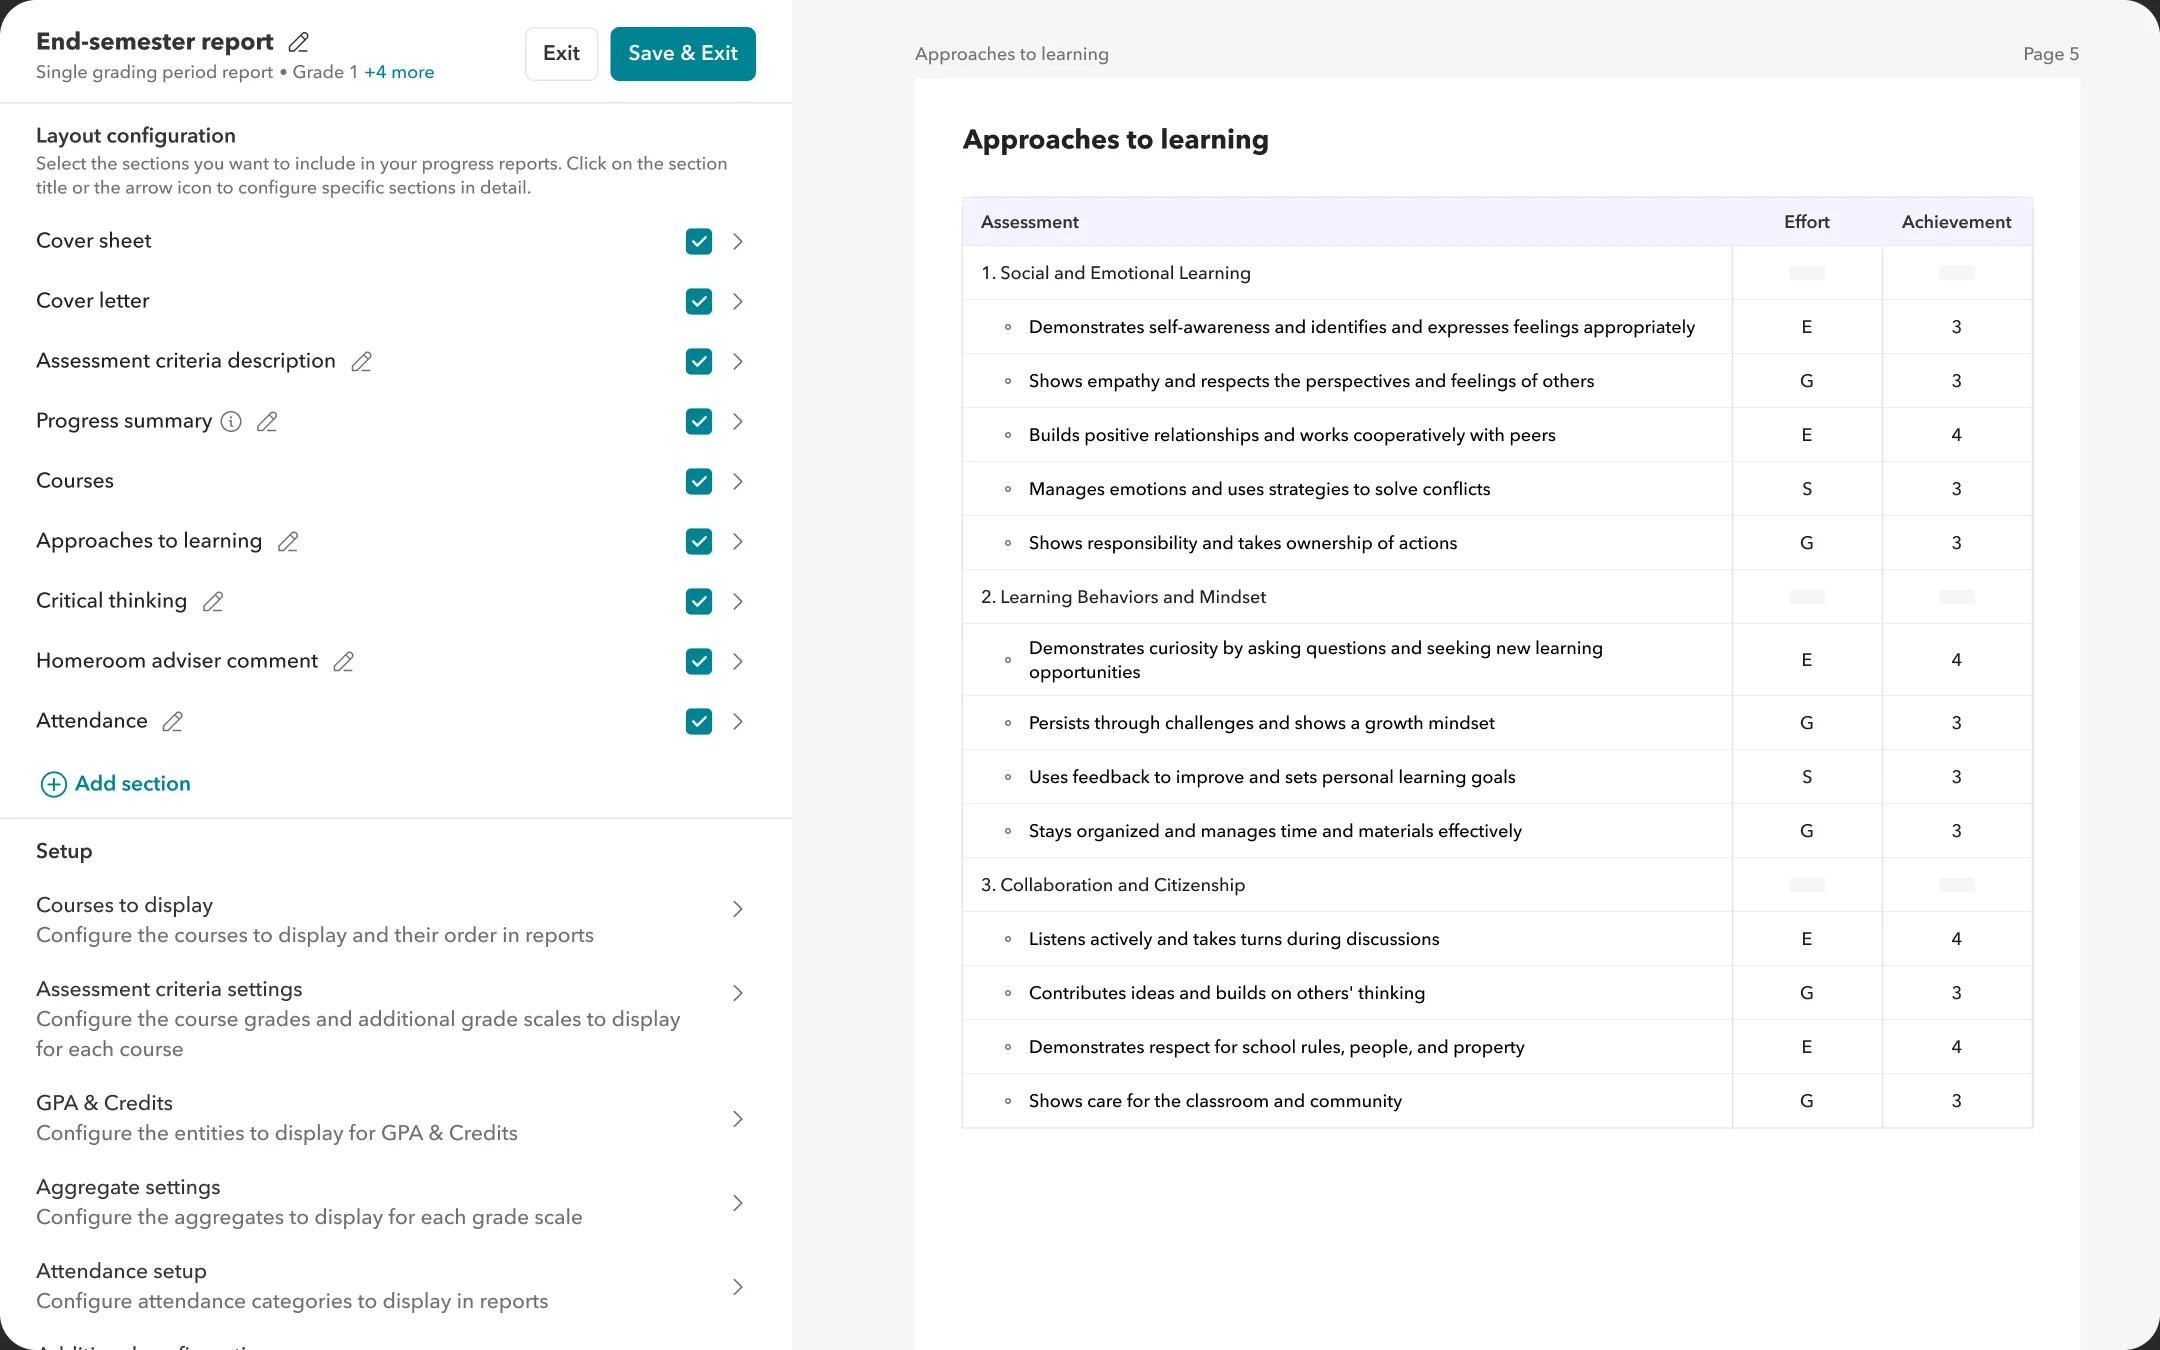The height and width of the screenshot is (1350, 2160).
Task: Toggle Approaches to learning checkbox
Action: pos(699,541)
